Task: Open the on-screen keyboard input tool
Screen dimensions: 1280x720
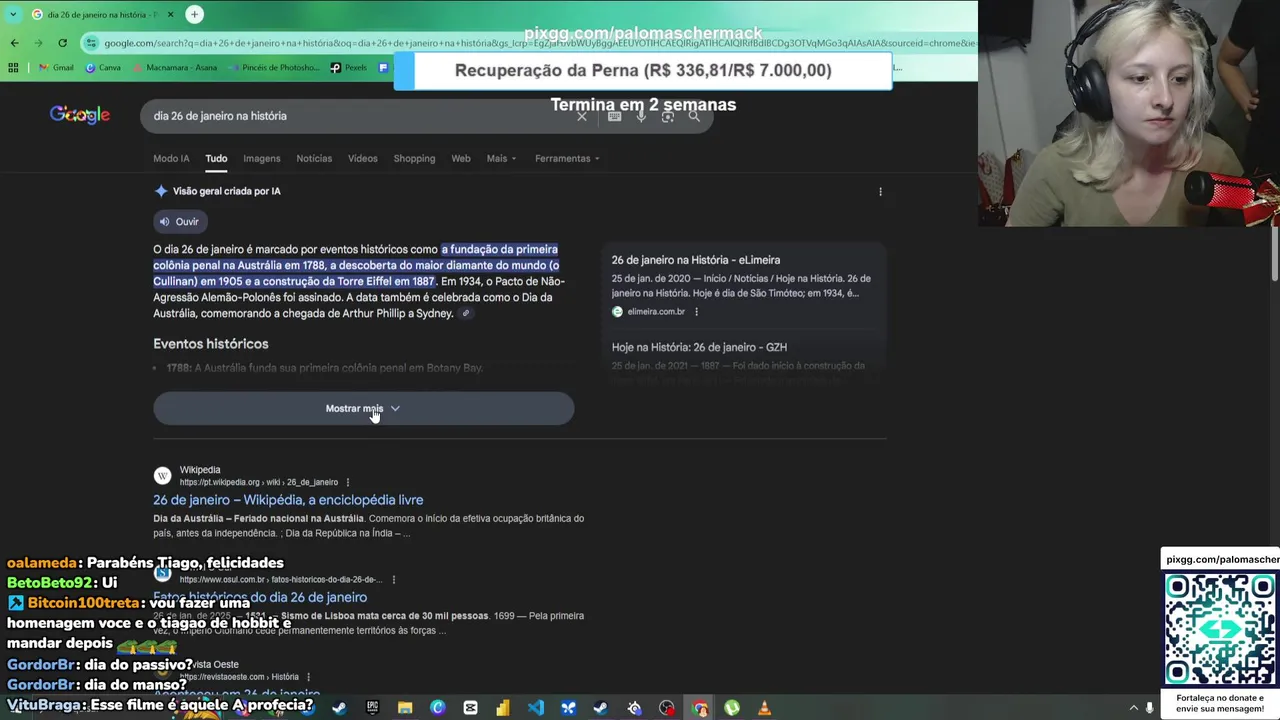Action: [614, 116]
